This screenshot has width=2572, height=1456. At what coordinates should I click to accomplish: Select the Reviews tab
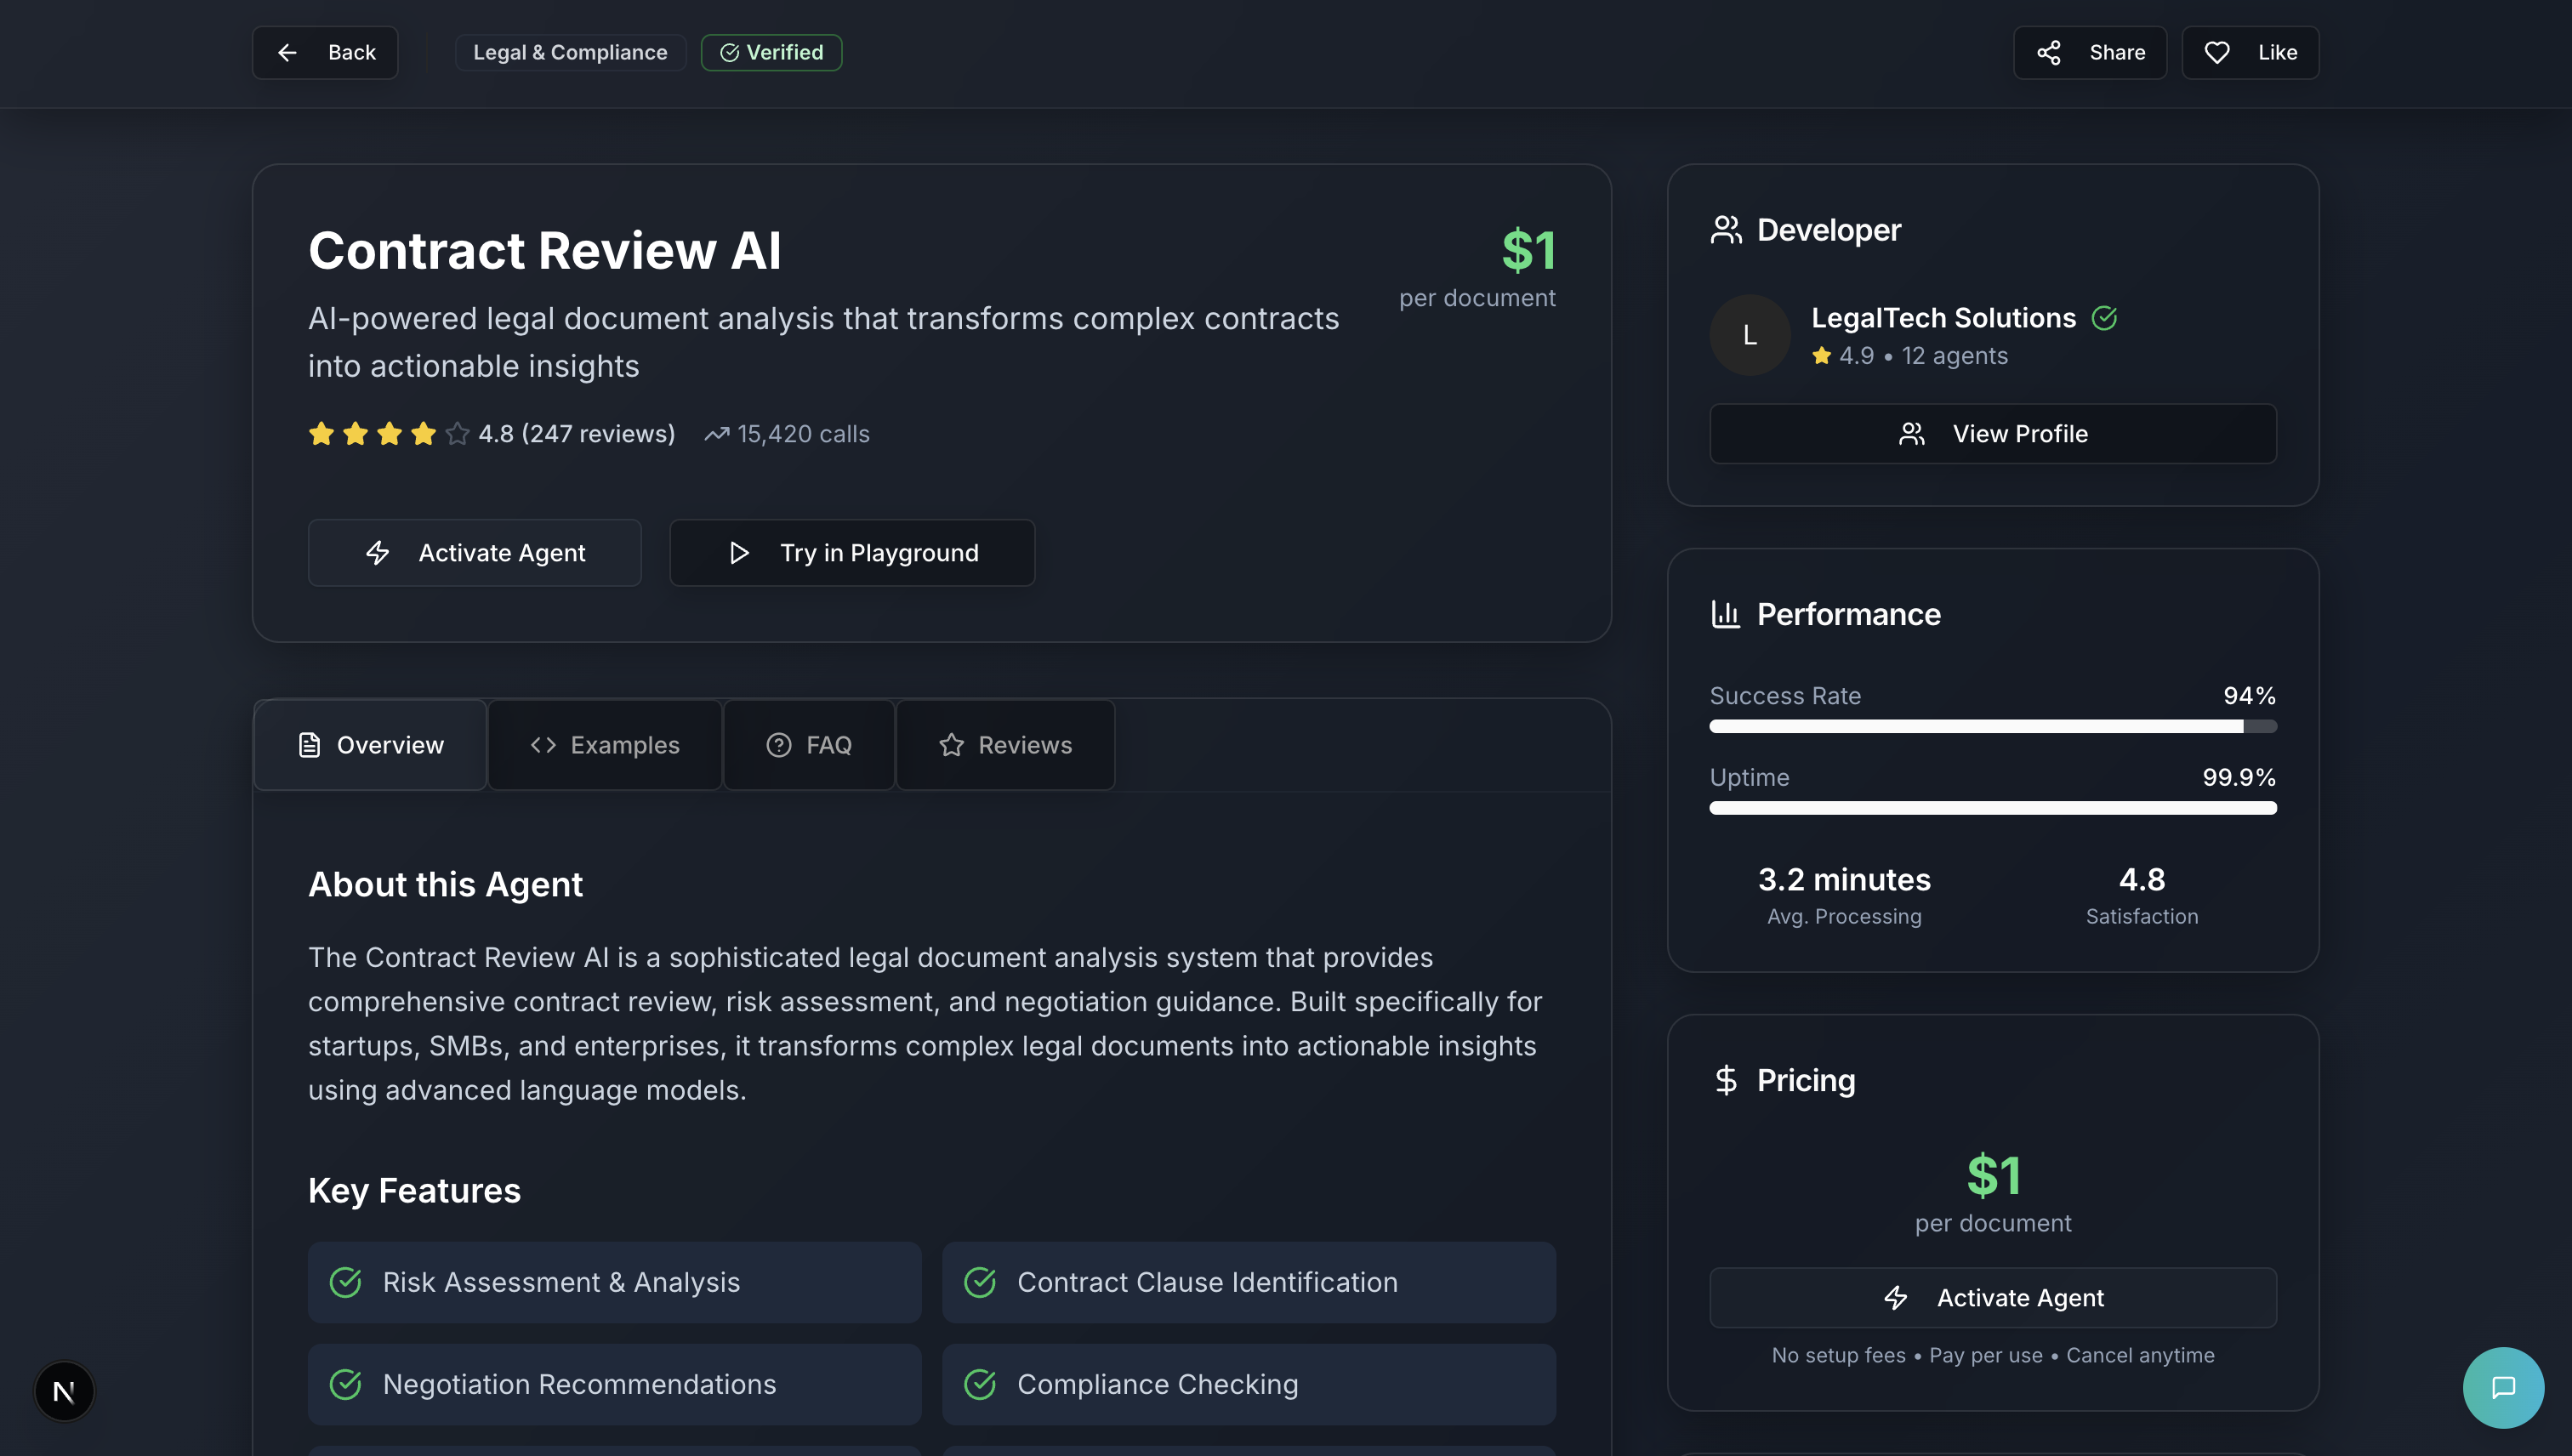click(1005, 745)
